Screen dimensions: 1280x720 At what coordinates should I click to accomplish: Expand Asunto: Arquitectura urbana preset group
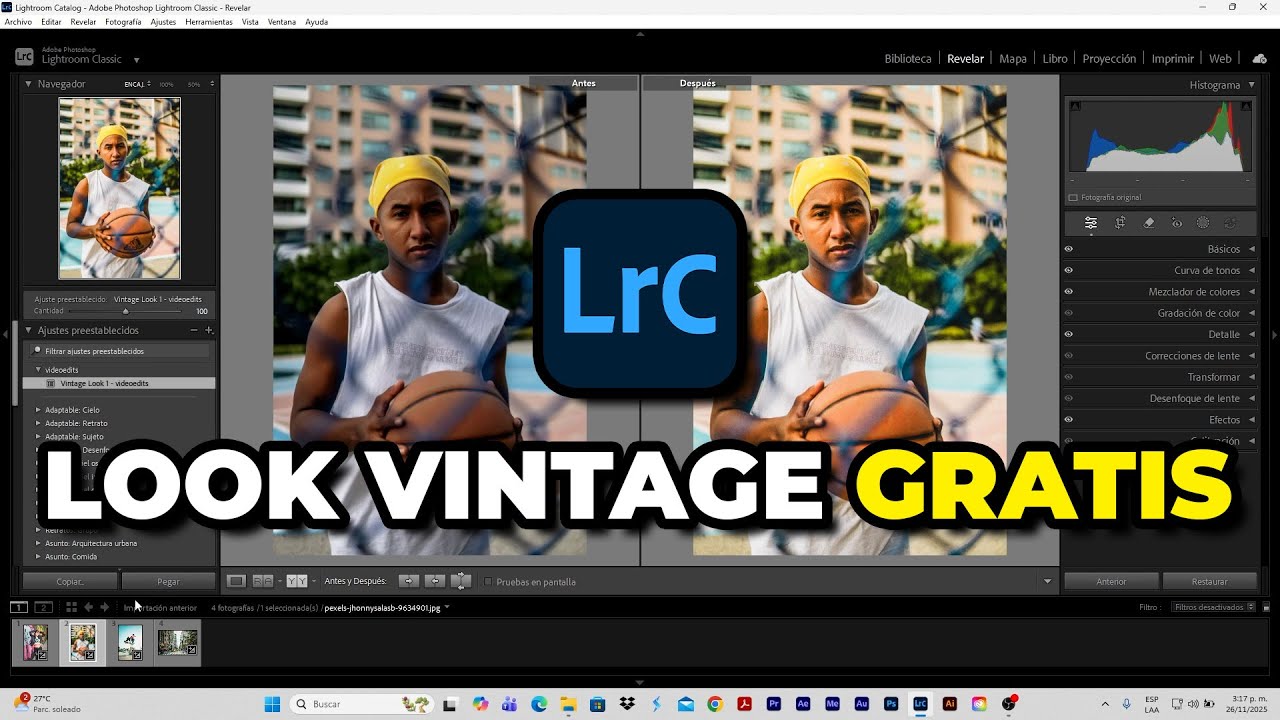click(x=38, y=543)
